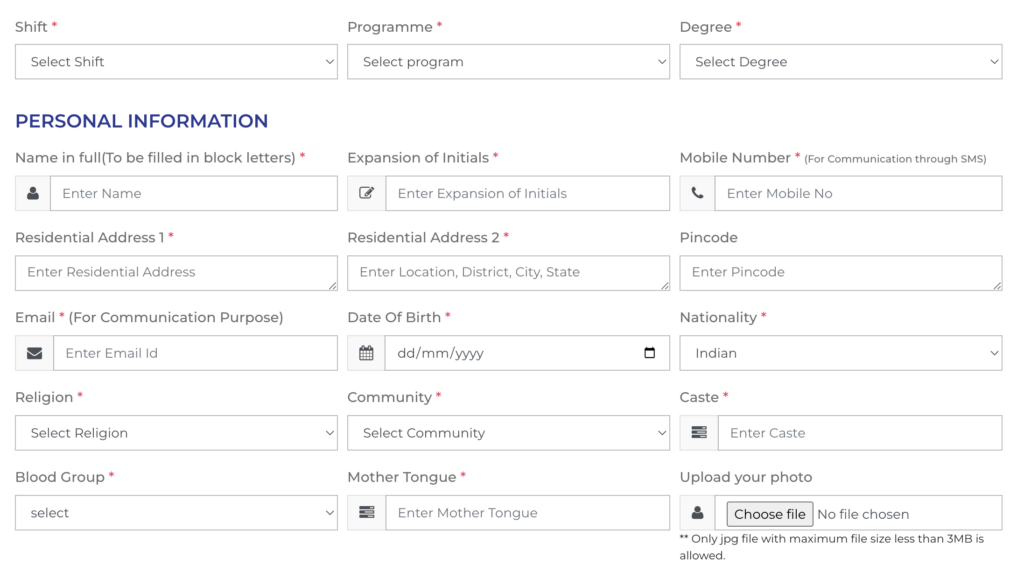Click the Choose file button to upload photo
The image size is (1024, 579).
click(768, 513)
